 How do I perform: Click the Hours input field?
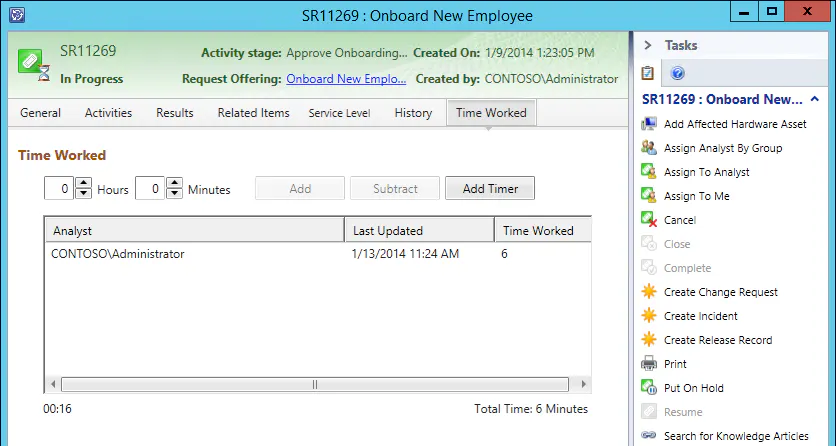(59, 189)
